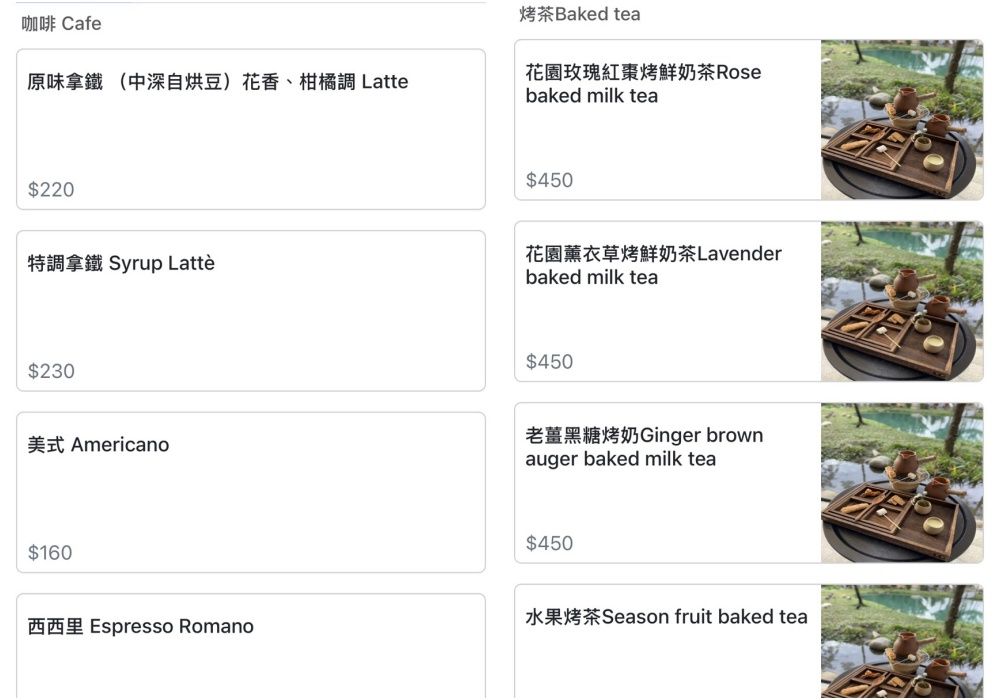This screenshot has width=1000, height=700.
Task: Click the $450 price for Lavender tea
Action: point(550,361)
